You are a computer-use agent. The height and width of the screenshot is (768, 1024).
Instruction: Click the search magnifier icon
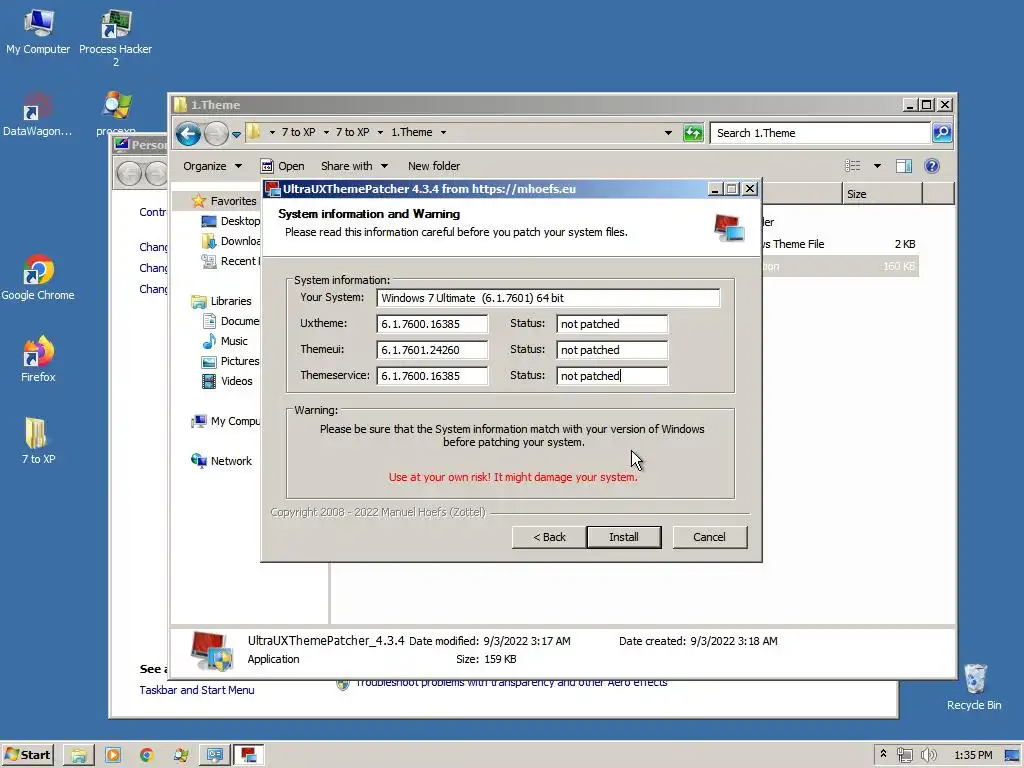942,133
